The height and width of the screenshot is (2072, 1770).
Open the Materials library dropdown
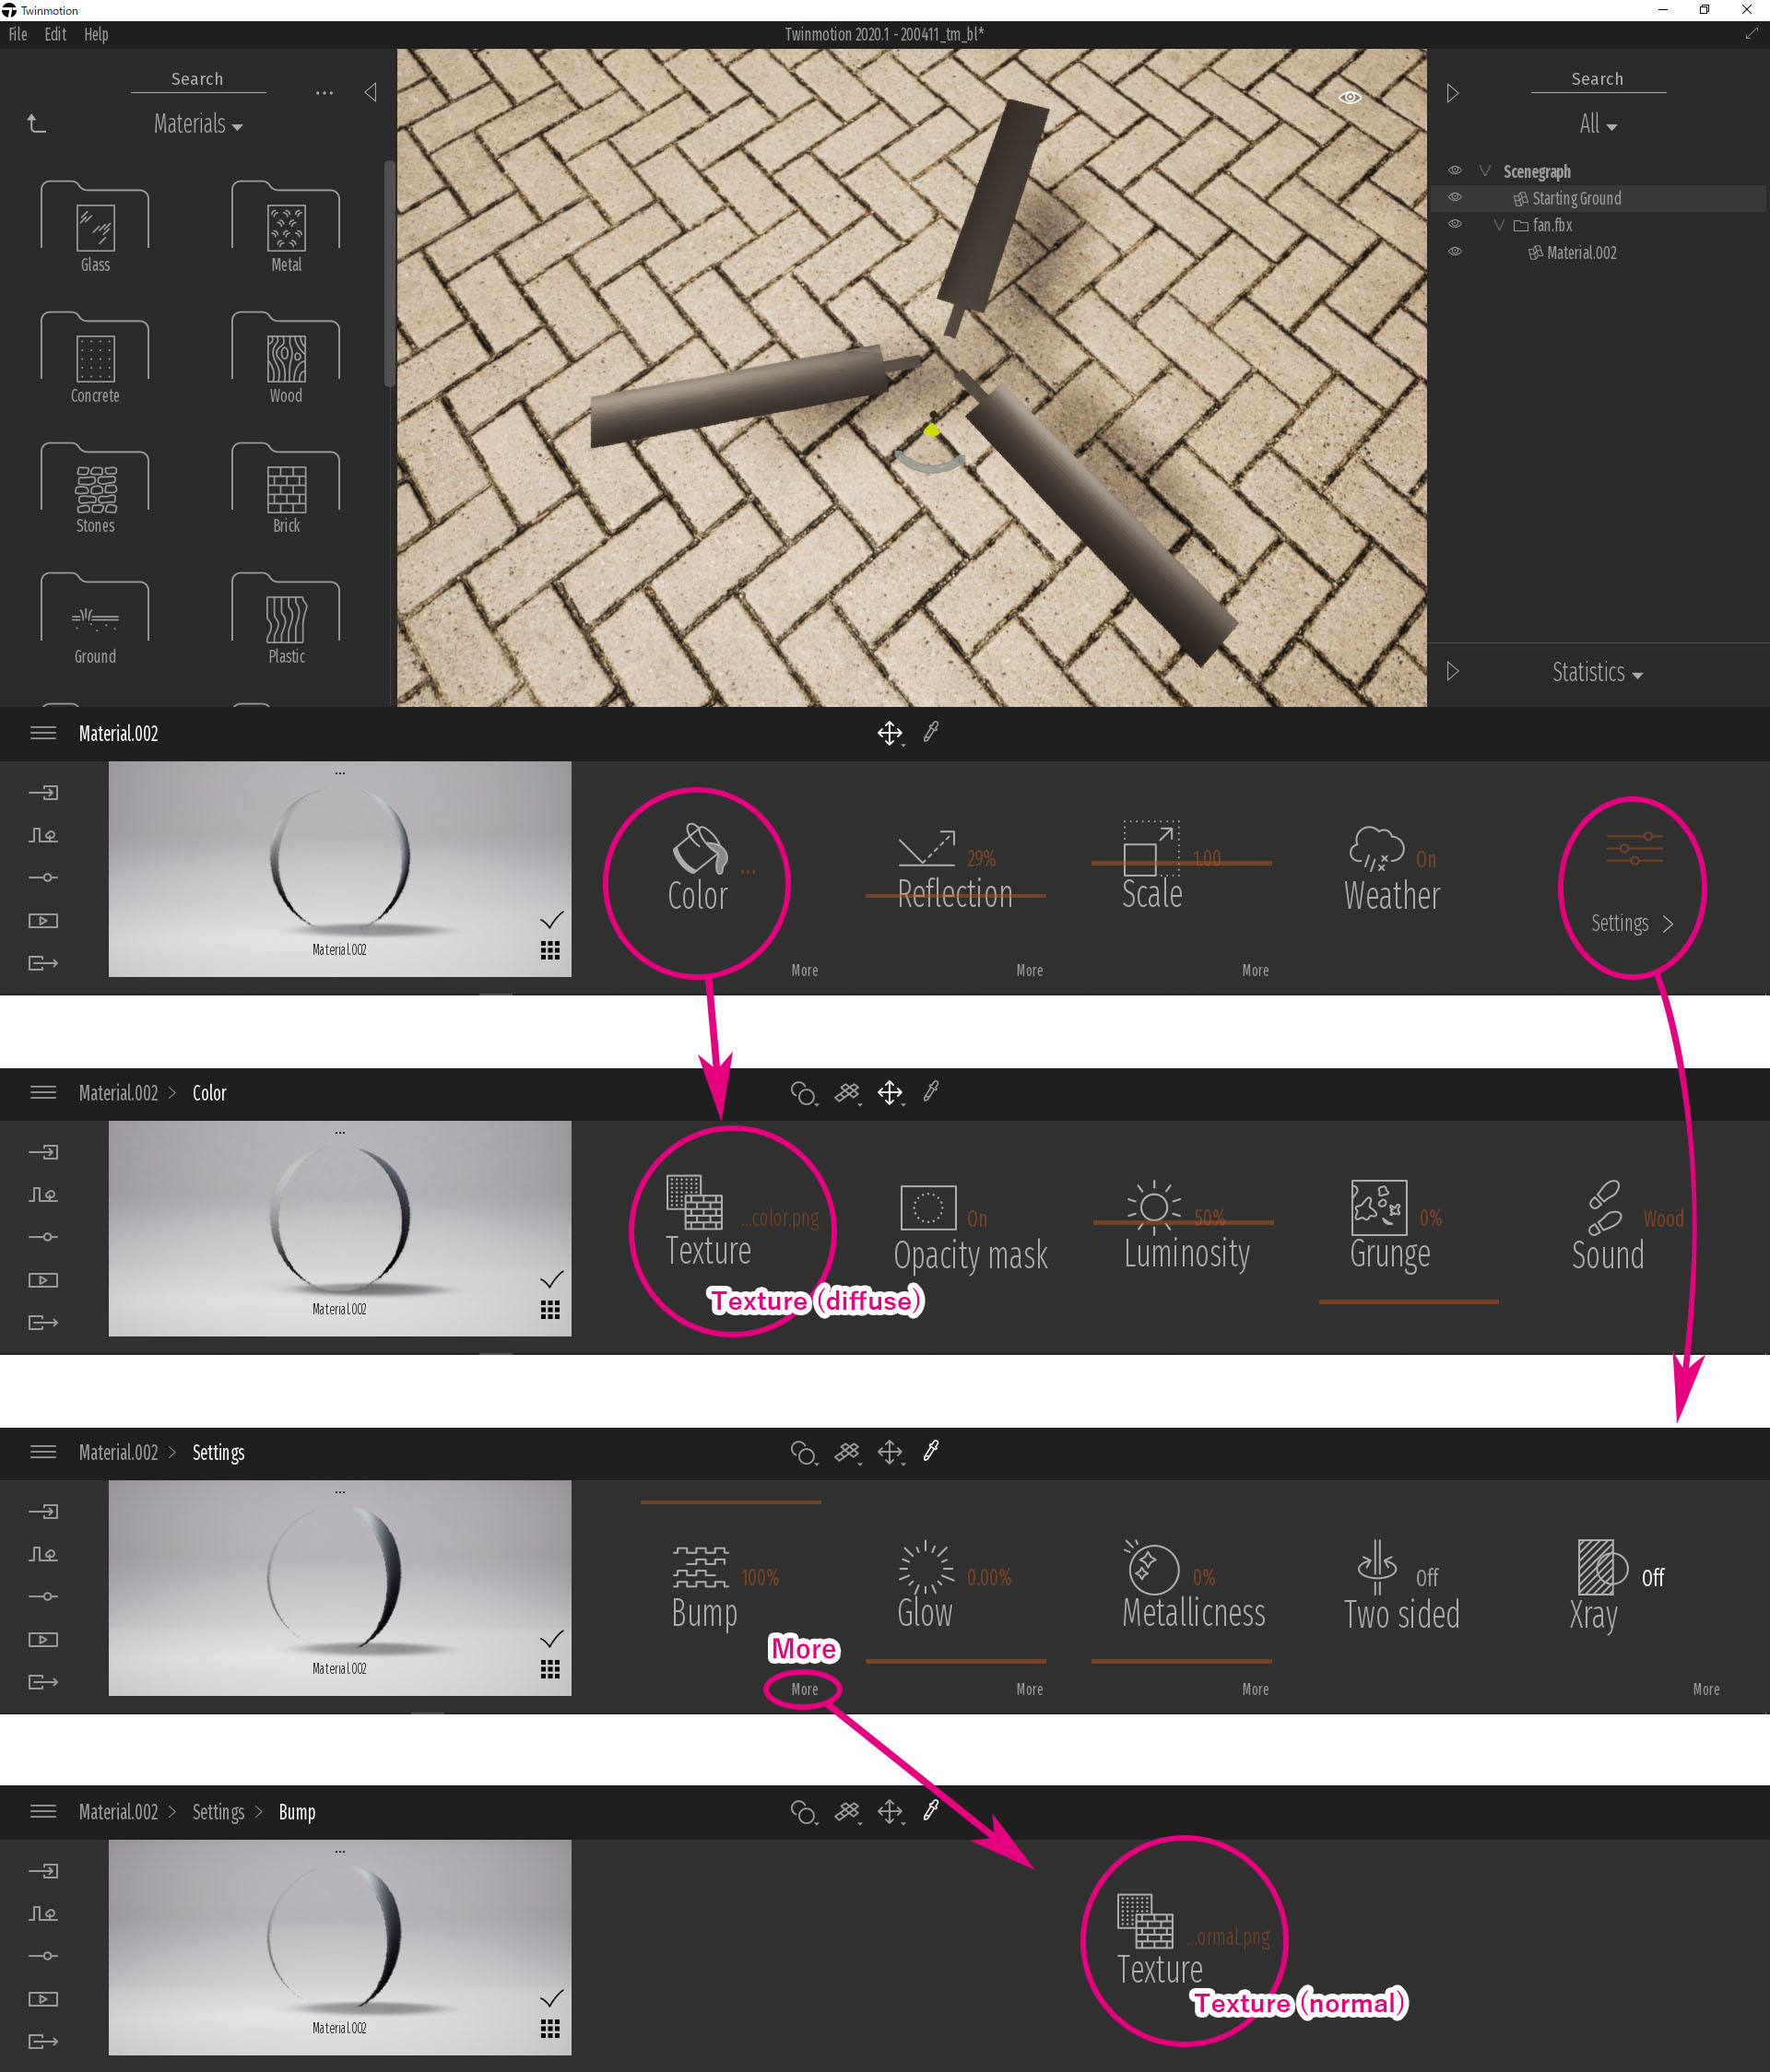click(198, 124)
